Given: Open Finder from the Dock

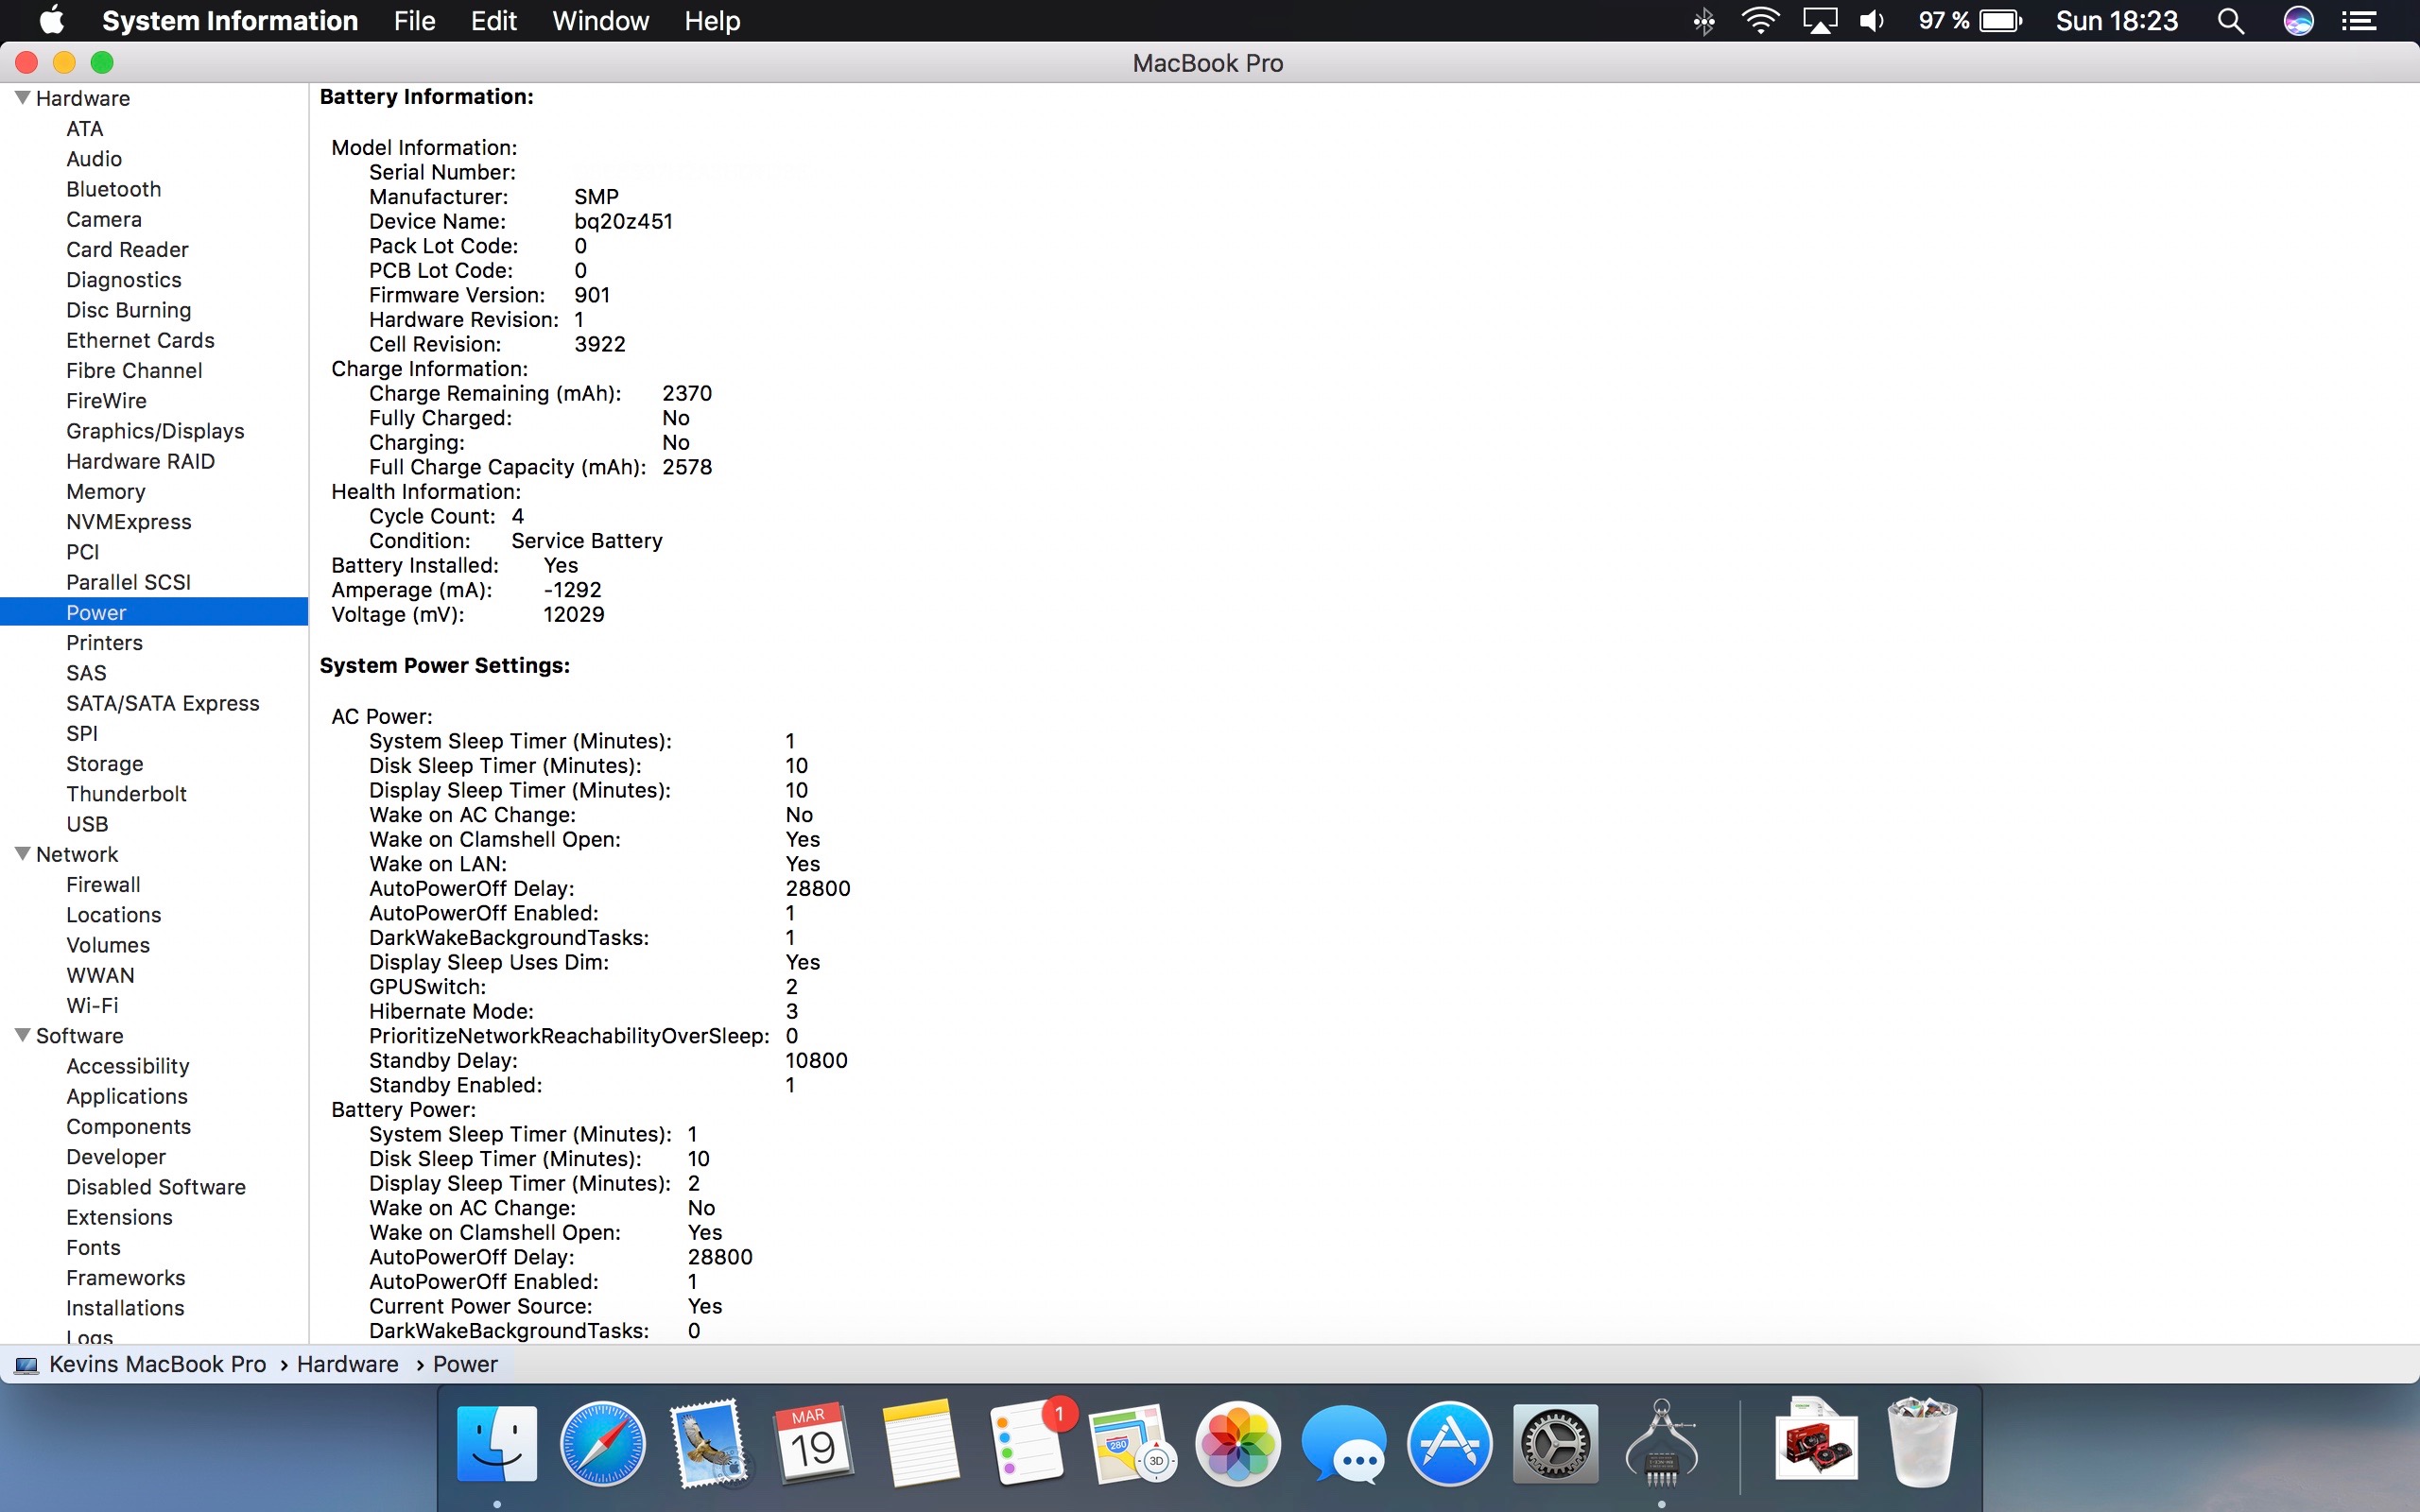Looking at the screenshot, I should tap(497, 1444).
